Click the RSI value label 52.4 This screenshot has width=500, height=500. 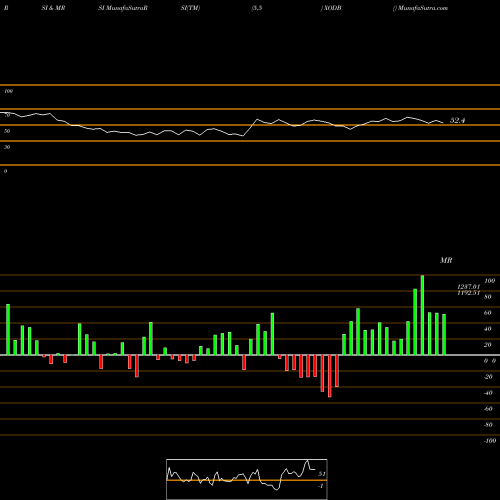[457, 120]
